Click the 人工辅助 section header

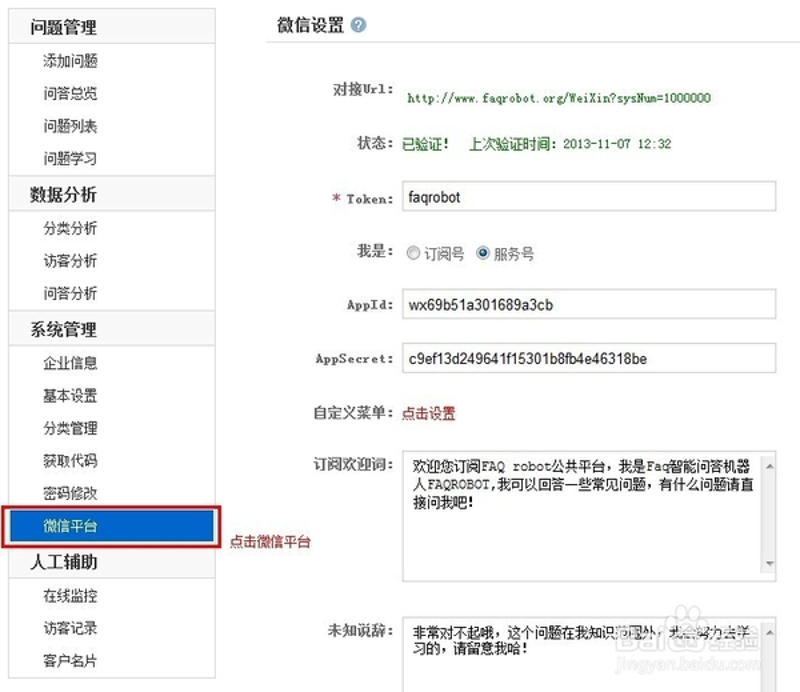click(112, 562)
